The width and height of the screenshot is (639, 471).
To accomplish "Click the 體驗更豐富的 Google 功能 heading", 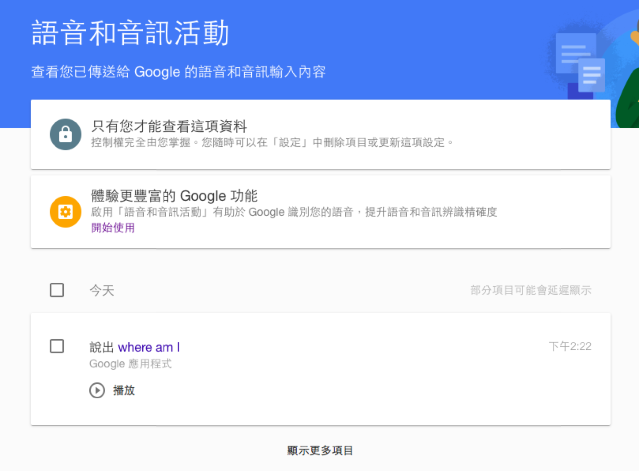I will 174,196.
